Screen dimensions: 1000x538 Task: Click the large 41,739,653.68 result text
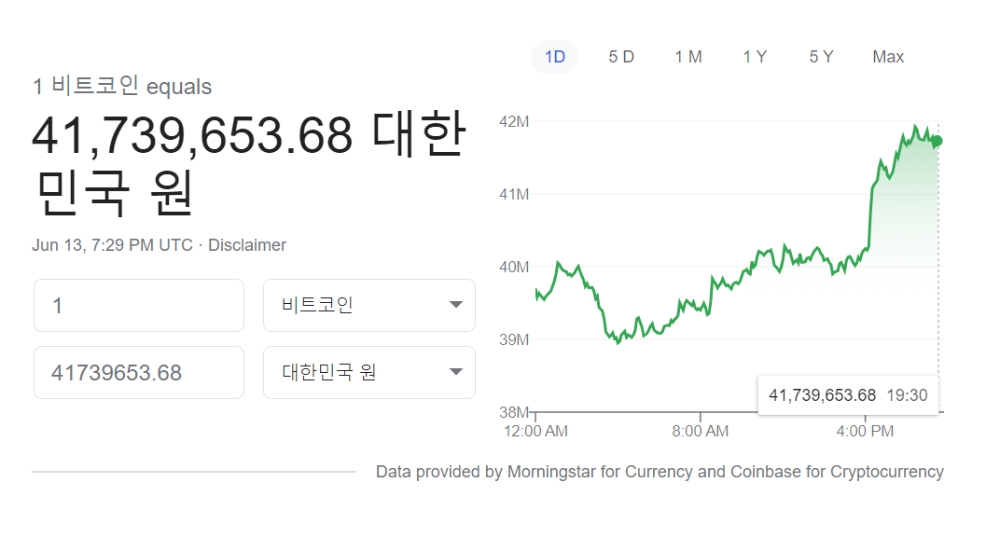pyautogui.click(x=192, y=135)
